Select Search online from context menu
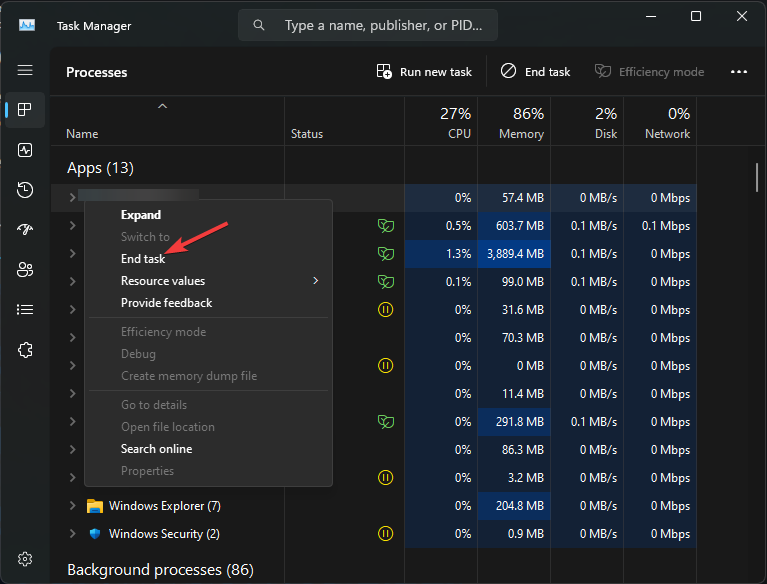Screen dimensions: 767x584 point(157,449)
